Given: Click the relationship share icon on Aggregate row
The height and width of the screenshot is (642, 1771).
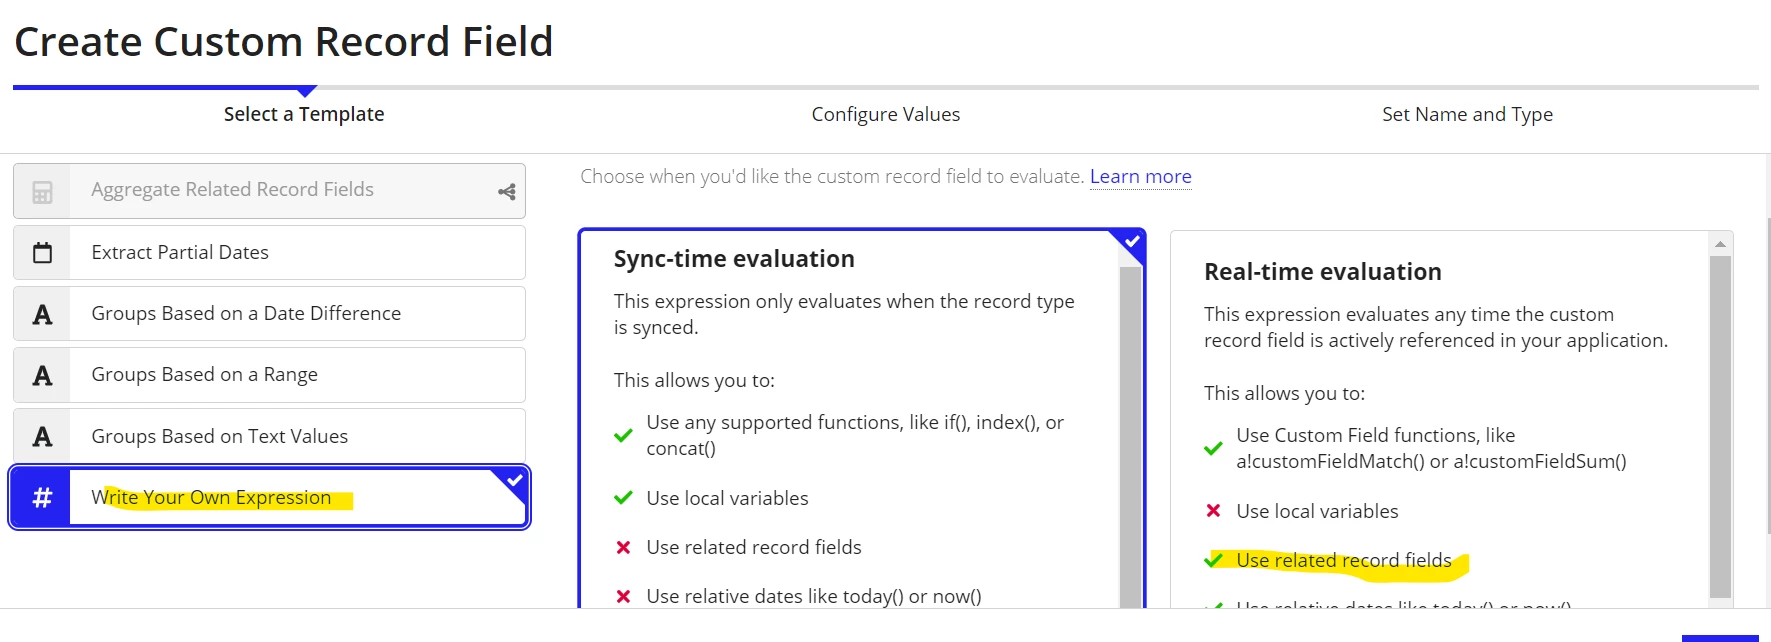Looking at the screenshot, I should point(507,191).
